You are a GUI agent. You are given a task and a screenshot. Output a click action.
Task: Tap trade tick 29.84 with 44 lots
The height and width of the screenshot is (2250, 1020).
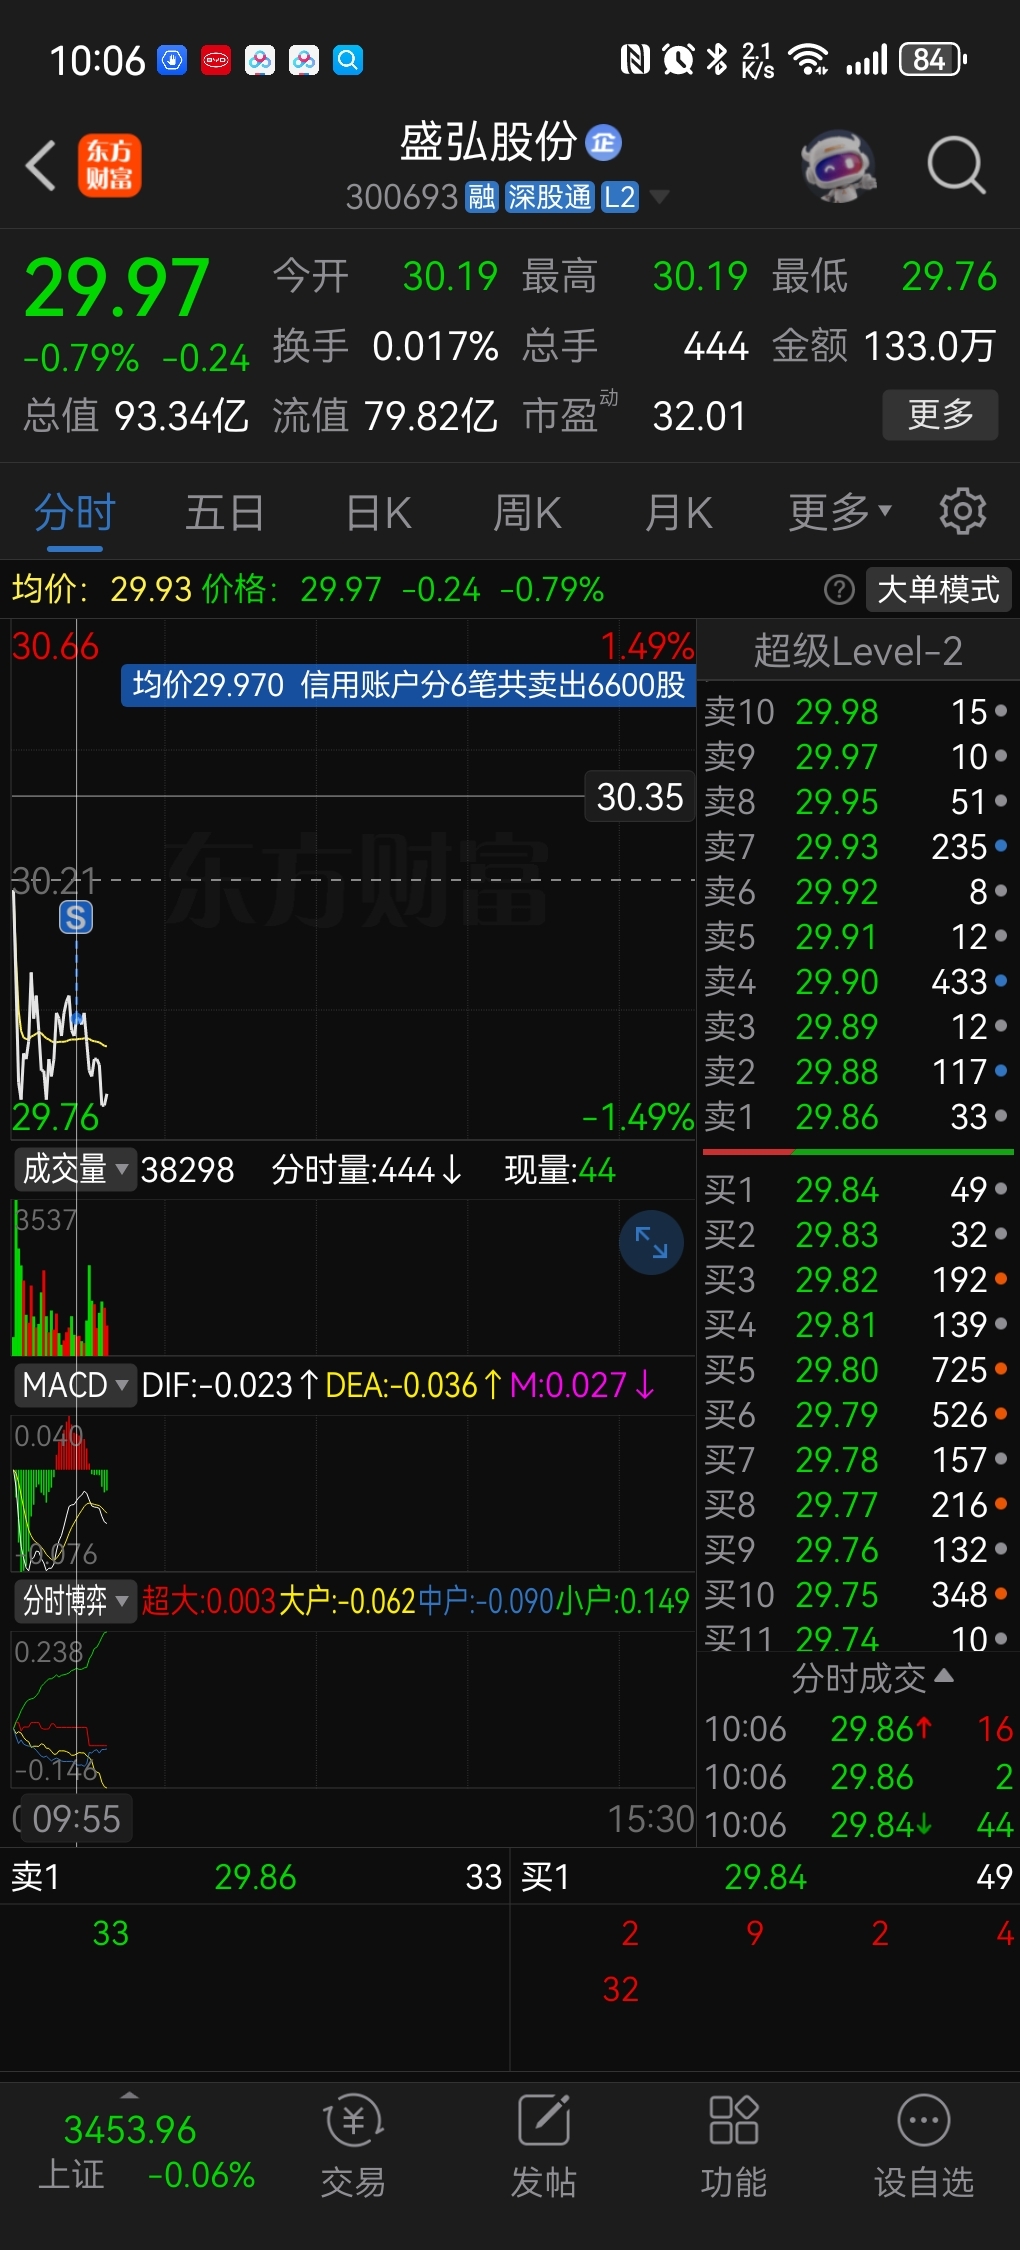[x=859, y=1825]
